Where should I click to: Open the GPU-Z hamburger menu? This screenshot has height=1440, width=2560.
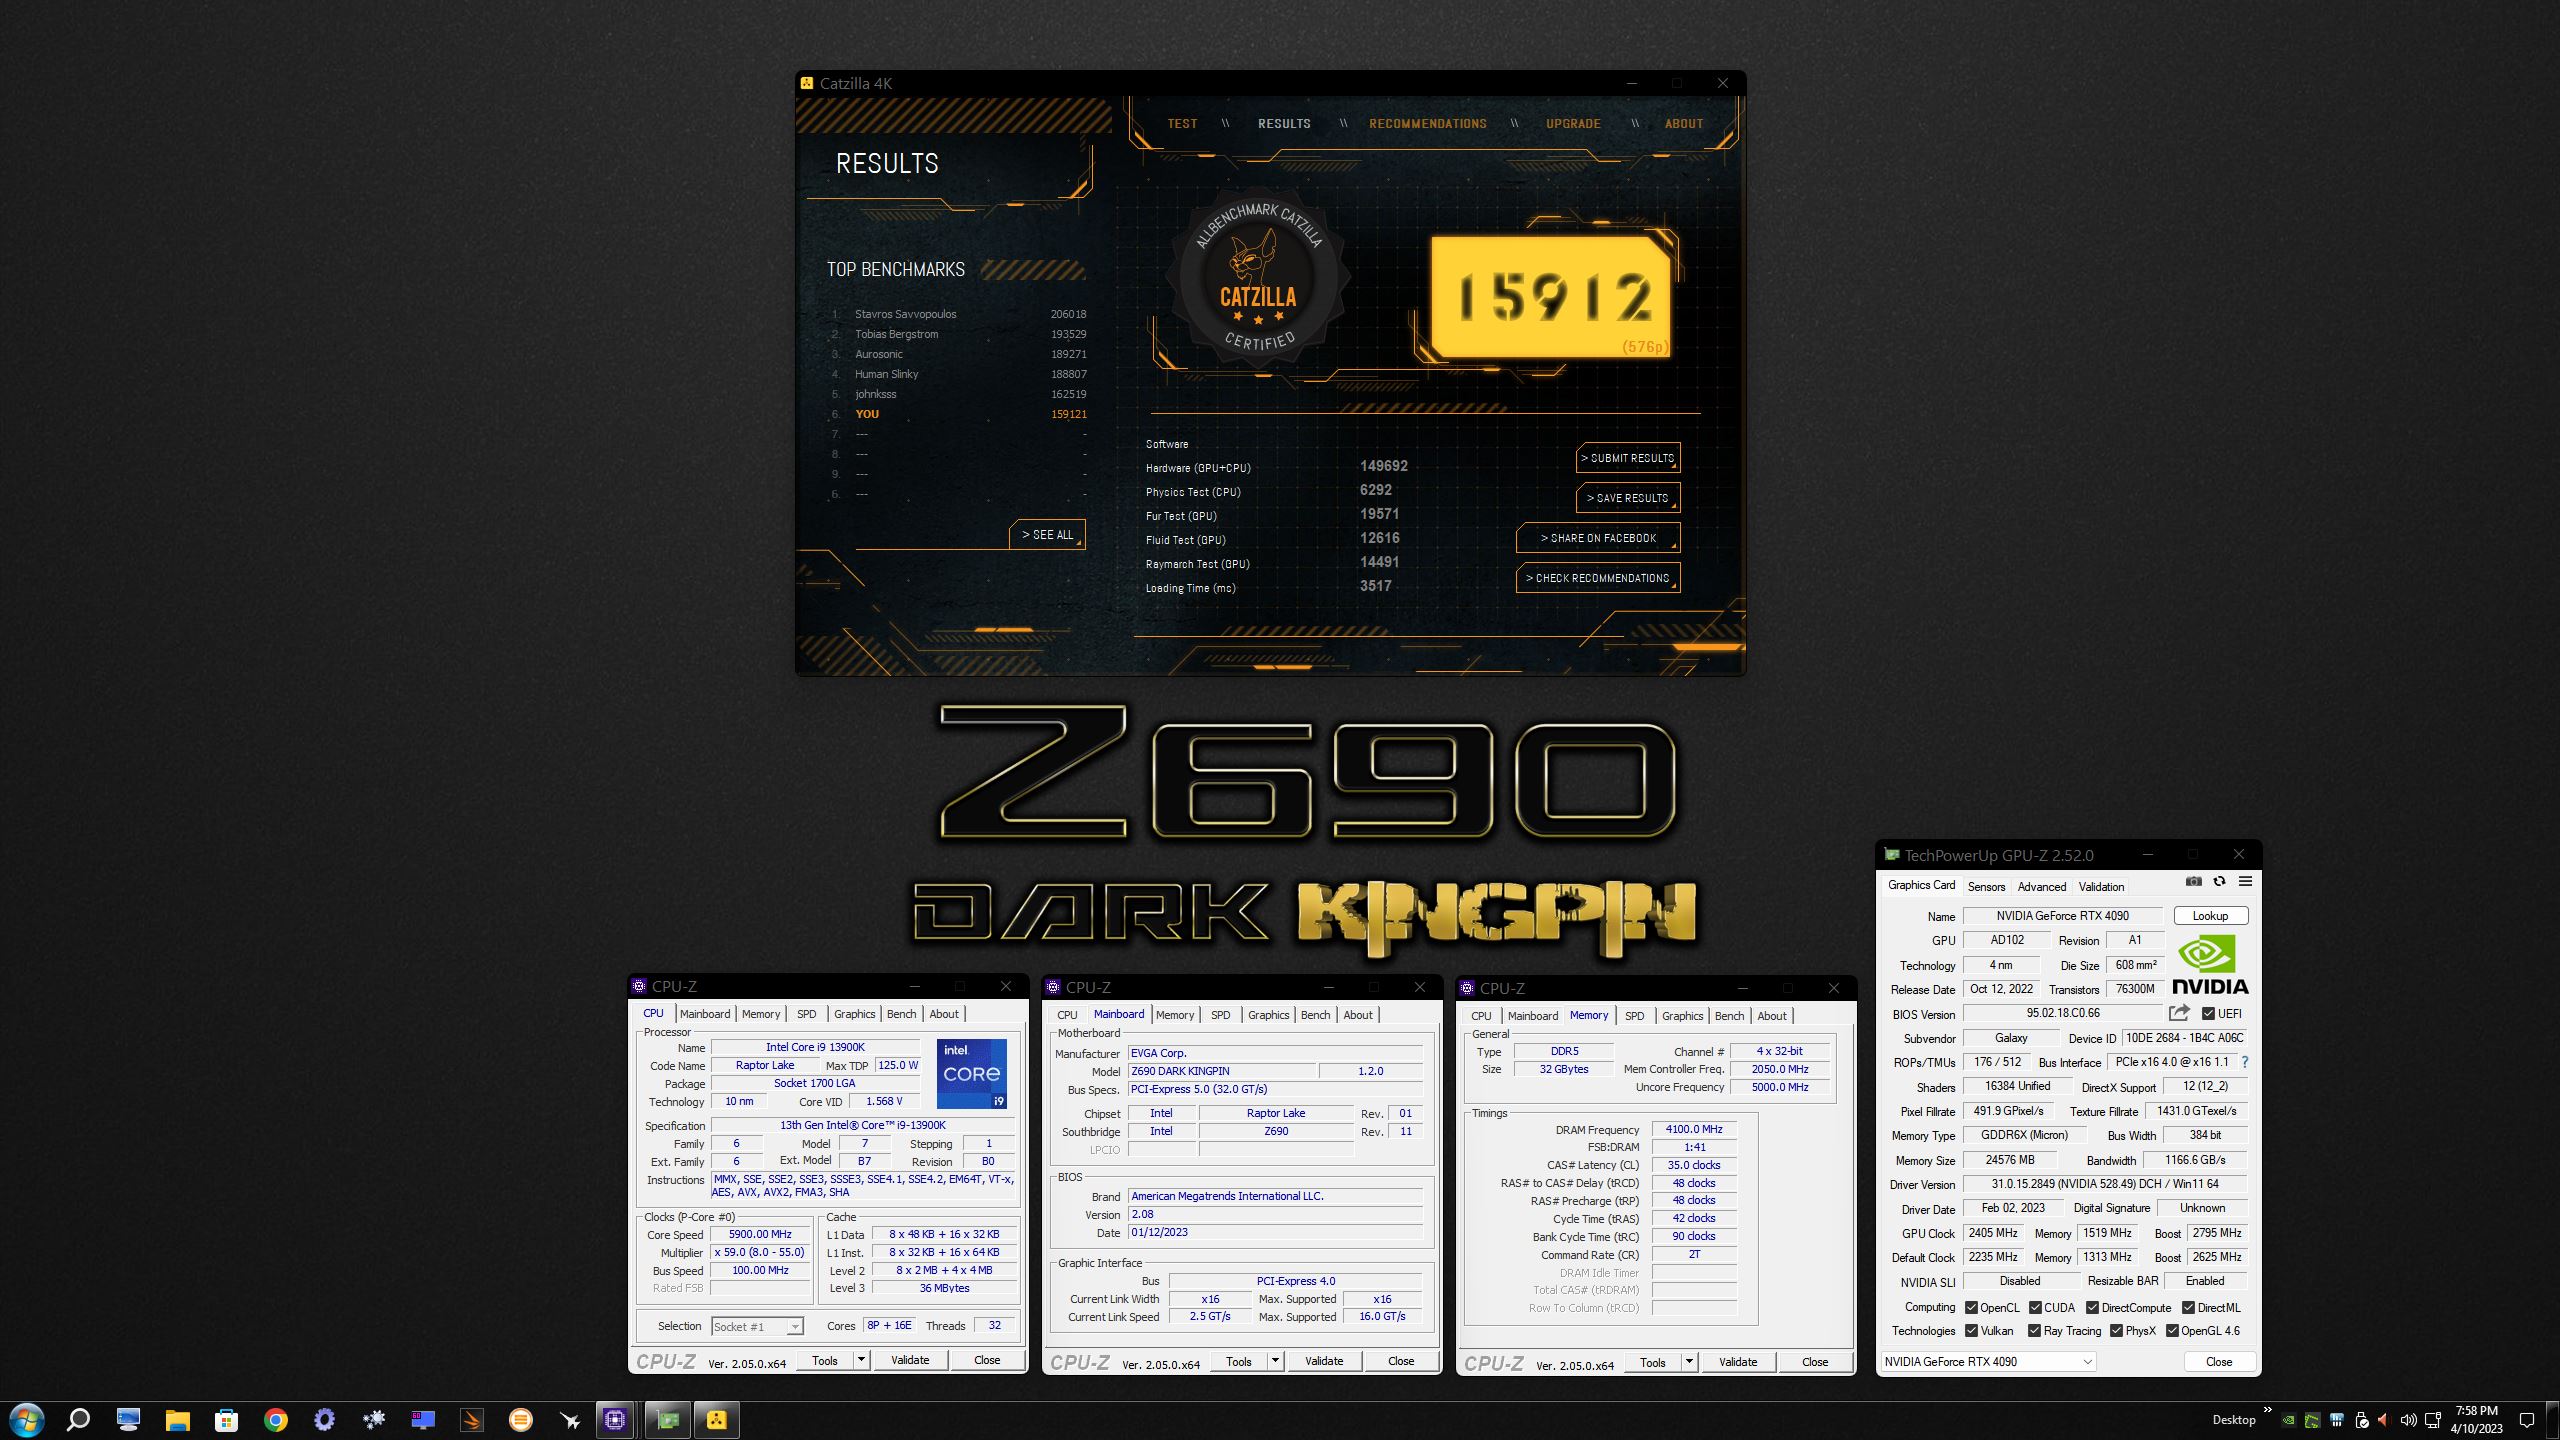(2245, 882)
